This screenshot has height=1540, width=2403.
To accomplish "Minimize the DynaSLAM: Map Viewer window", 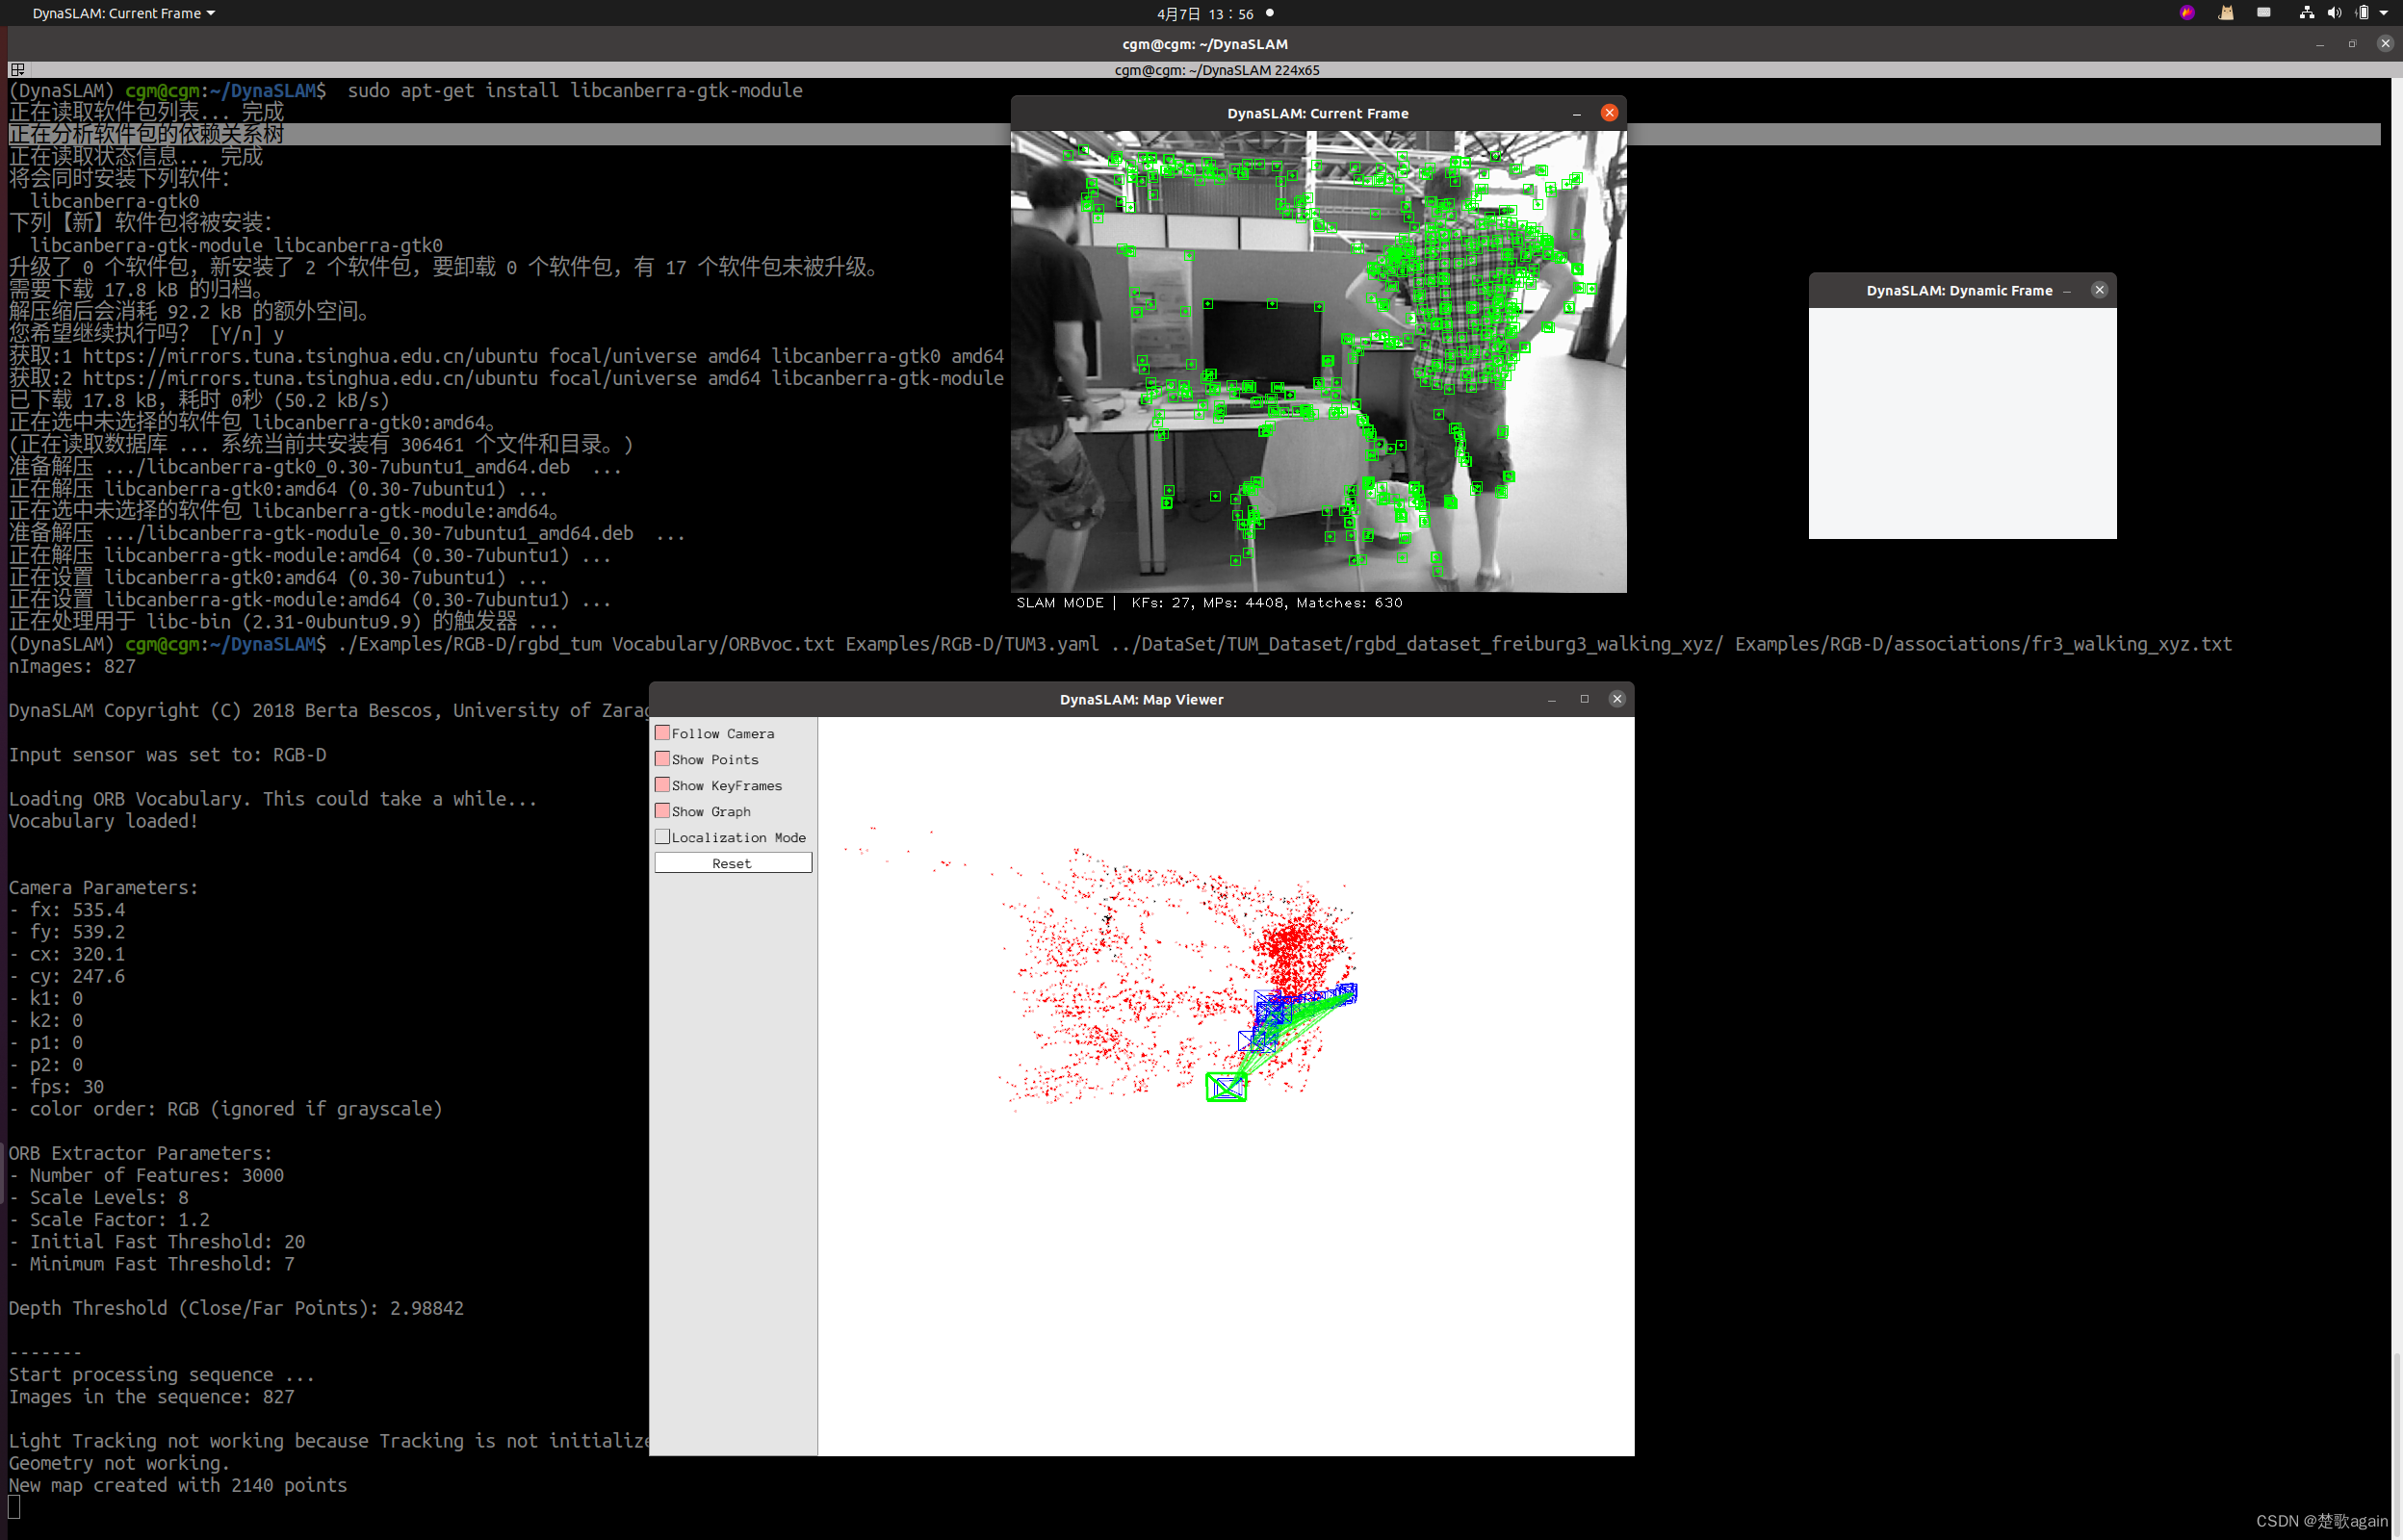I will click(1552, 700).
